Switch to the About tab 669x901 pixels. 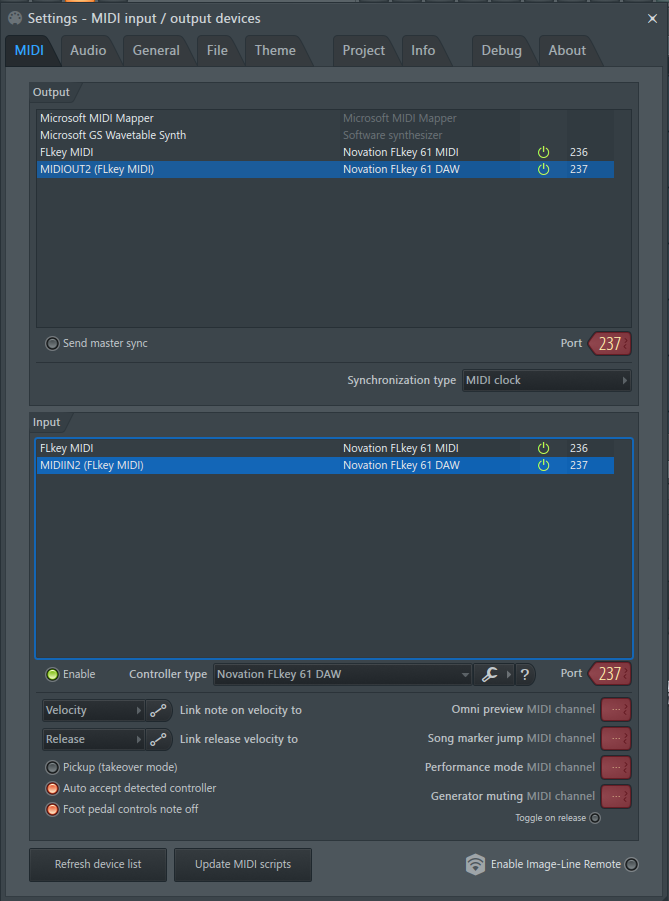[x=567, y=51]
